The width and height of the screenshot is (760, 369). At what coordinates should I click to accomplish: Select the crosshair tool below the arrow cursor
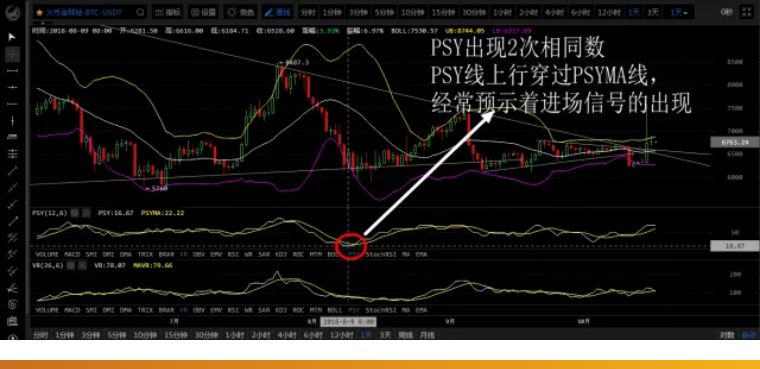(x=12, y=54)
